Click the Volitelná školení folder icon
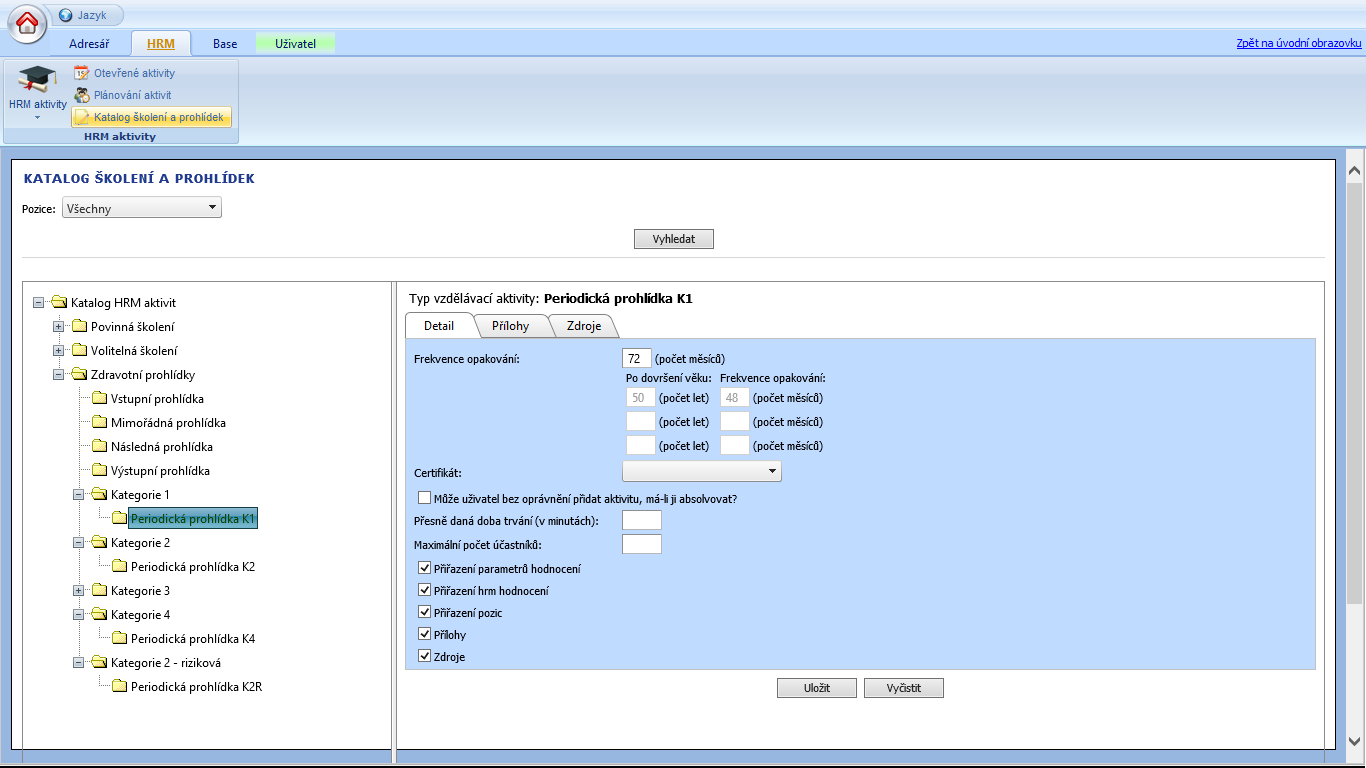1366x768 pixels. click(79, 351)
